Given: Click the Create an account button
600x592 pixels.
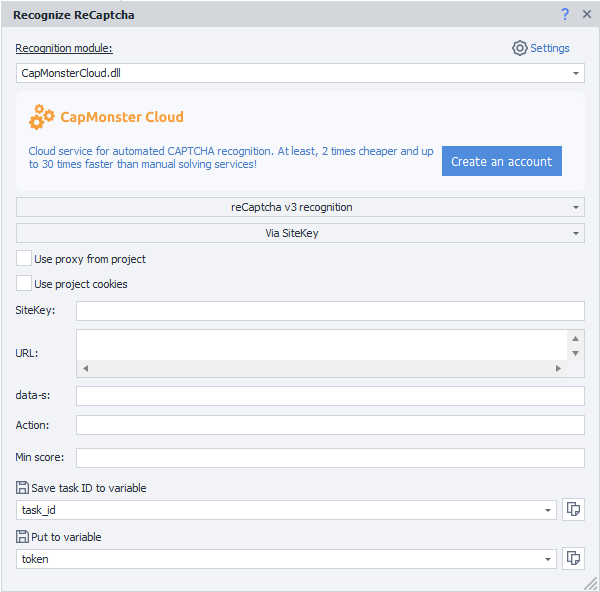Looking at the screenshot, I should click(x=501, y=161).
